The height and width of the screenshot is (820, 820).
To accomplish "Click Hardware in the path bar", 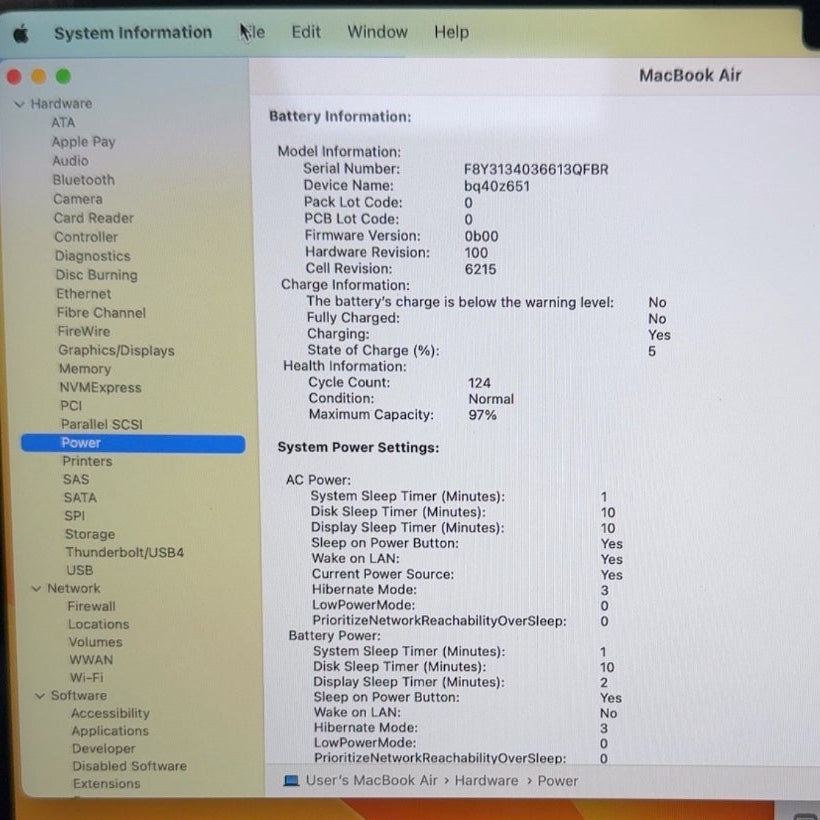I will tap(486, 781).
